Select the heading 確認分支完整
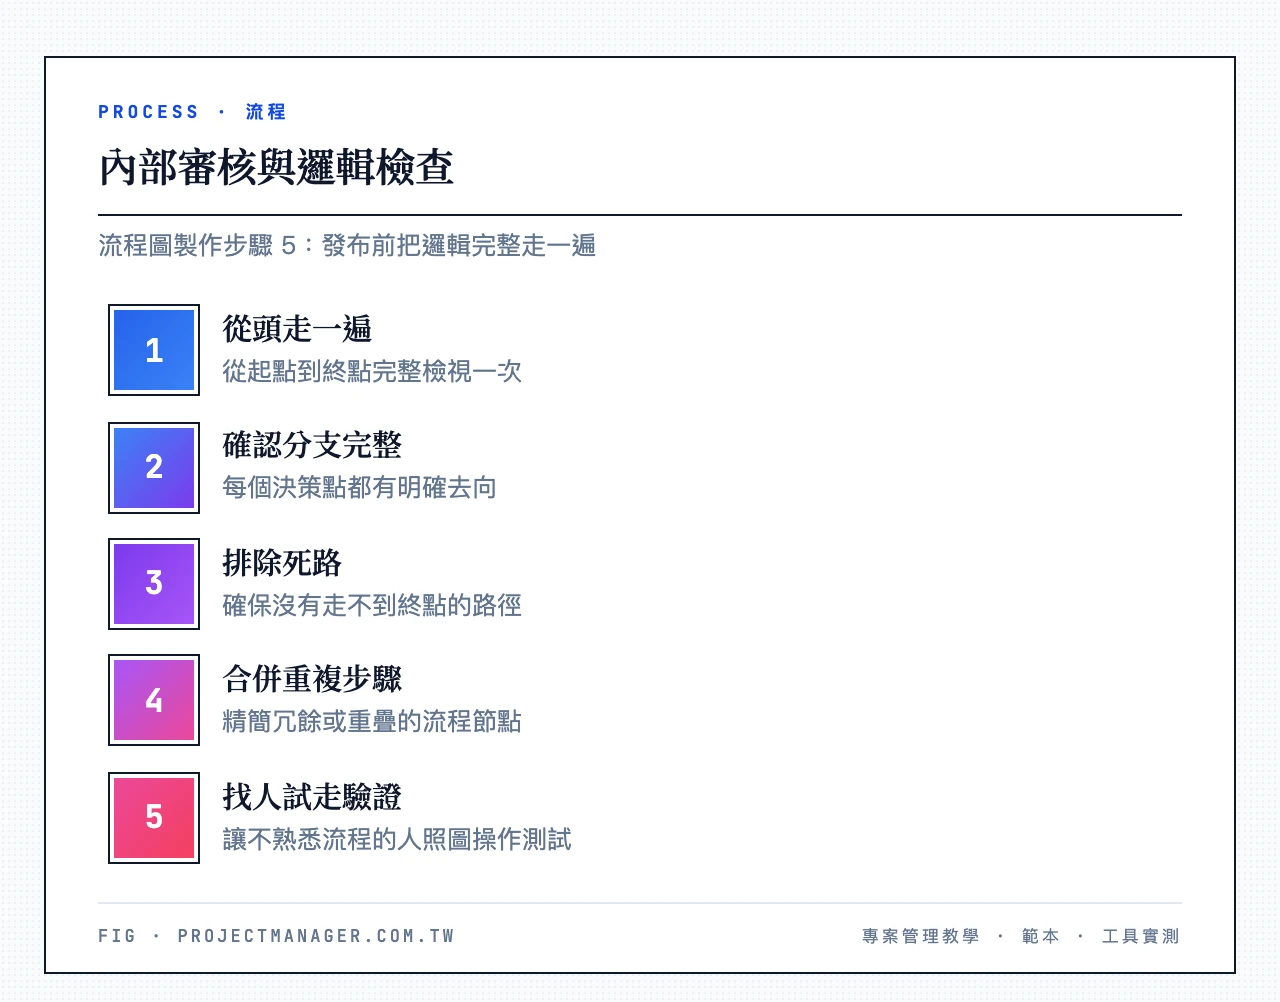This screenshot has width=1280, height=1002. coord(312,445)
